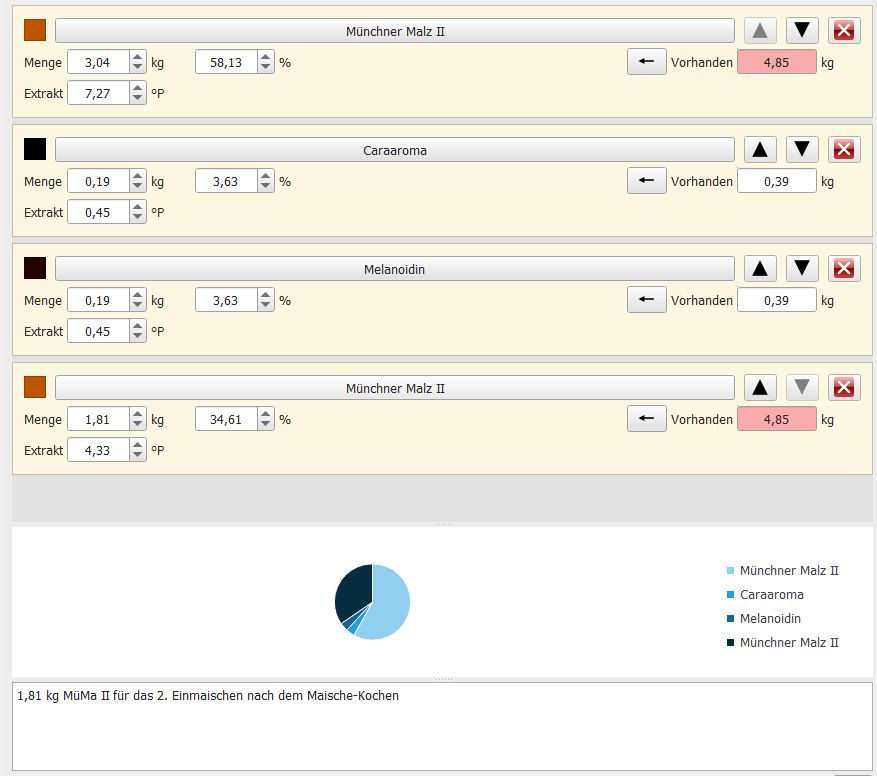Delete the Caraaroma malt entry

click(844, 149)
